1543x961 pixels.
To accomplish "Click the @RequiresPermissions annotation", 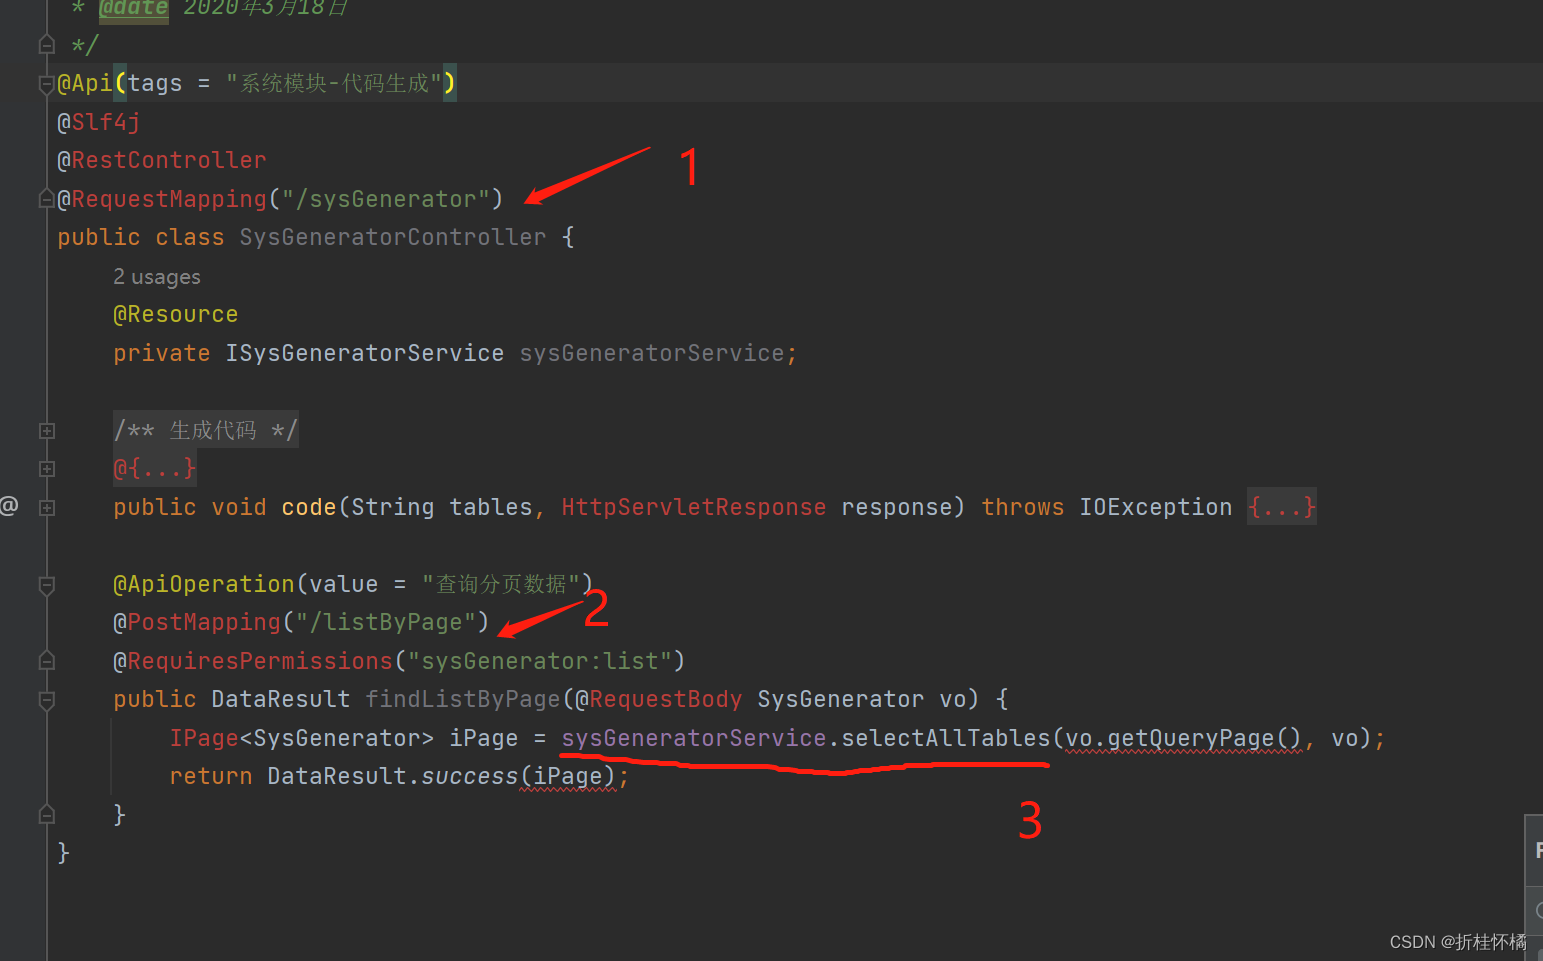I will click(253, 661).
